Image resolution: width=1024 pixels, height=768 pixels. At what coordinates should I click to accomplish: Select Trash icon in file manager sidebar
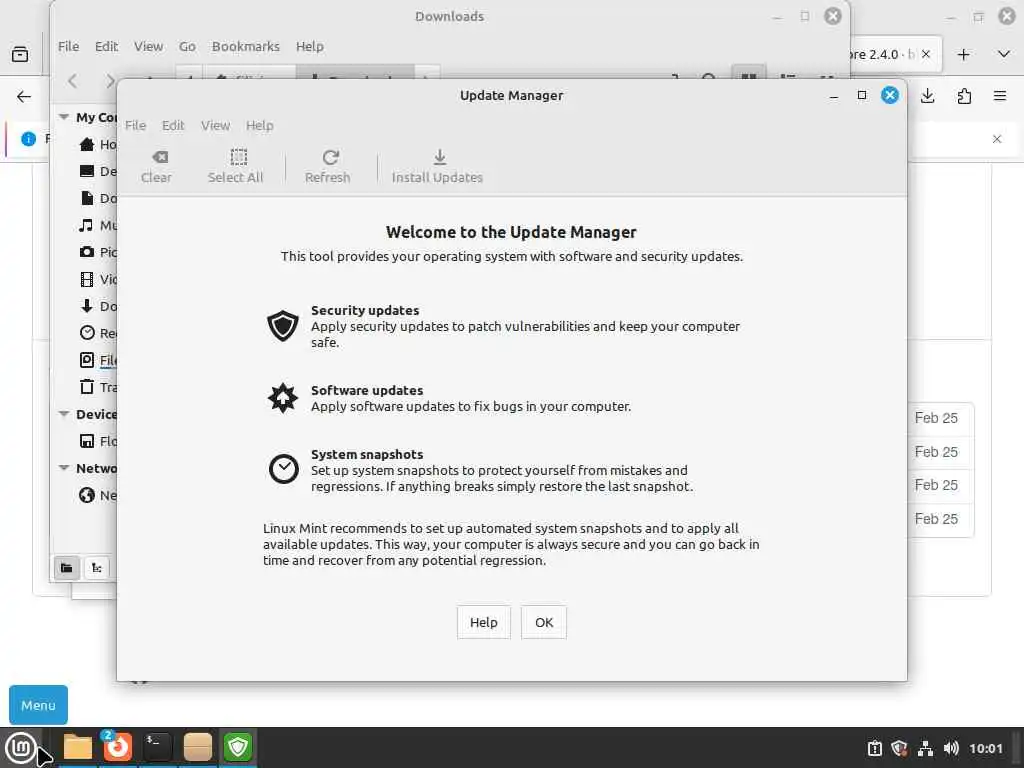click(x=87, y=387)
